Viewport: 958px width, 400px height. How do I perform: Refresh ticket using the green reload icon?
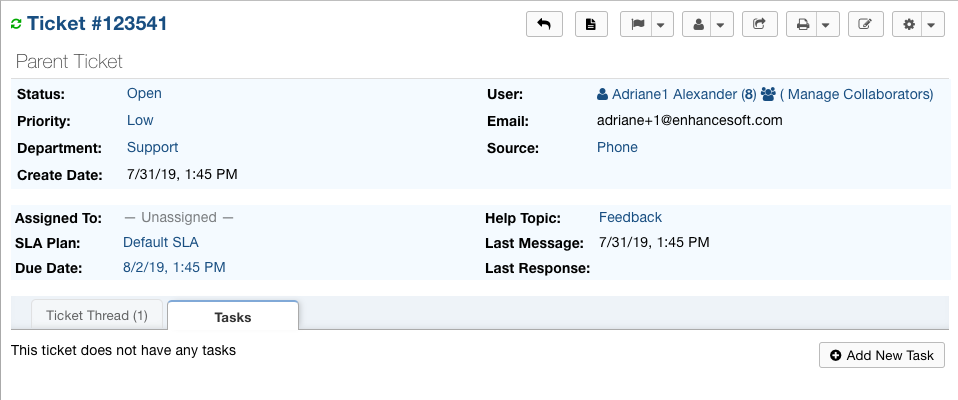tap(16, 24)
